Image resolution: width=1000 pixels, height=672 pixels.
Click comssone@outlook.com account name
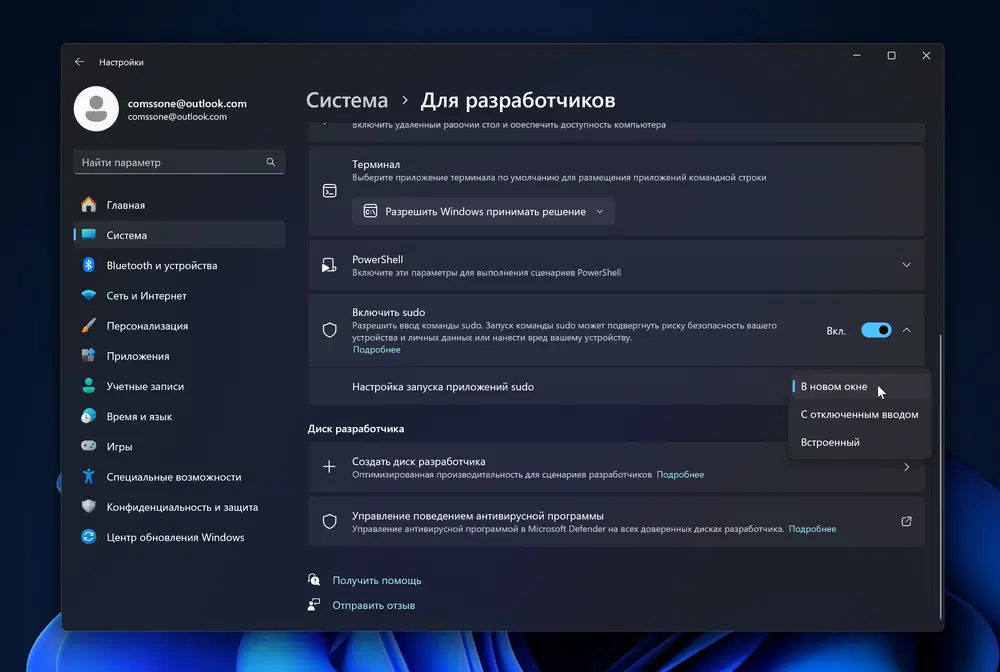(187, 103)
